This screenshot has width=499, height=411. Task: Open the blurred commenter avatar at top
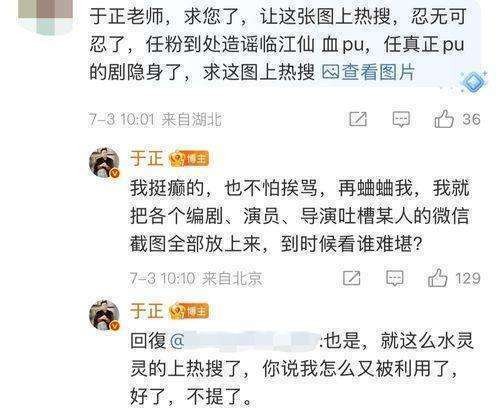46,15
